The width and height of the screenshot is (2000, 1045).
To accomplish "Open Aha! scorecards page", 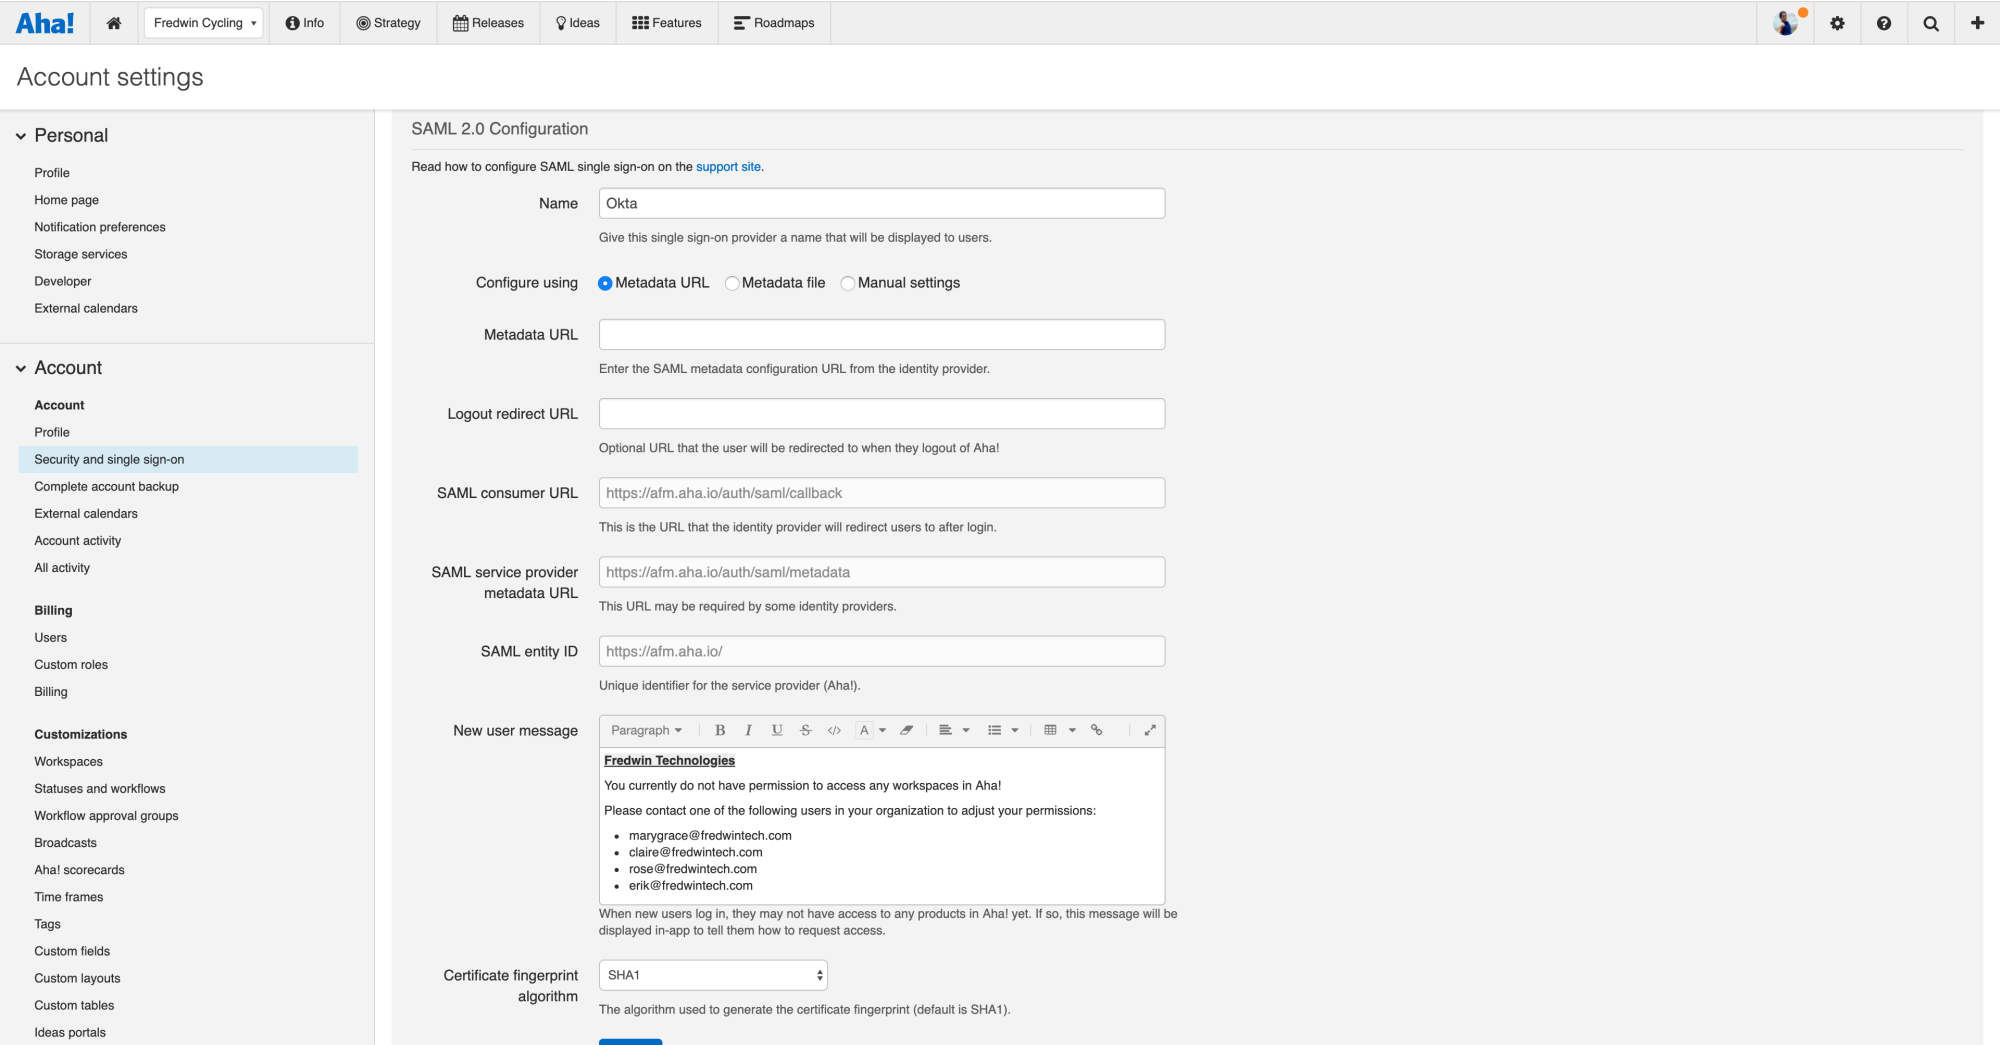I will click(80, 870).
